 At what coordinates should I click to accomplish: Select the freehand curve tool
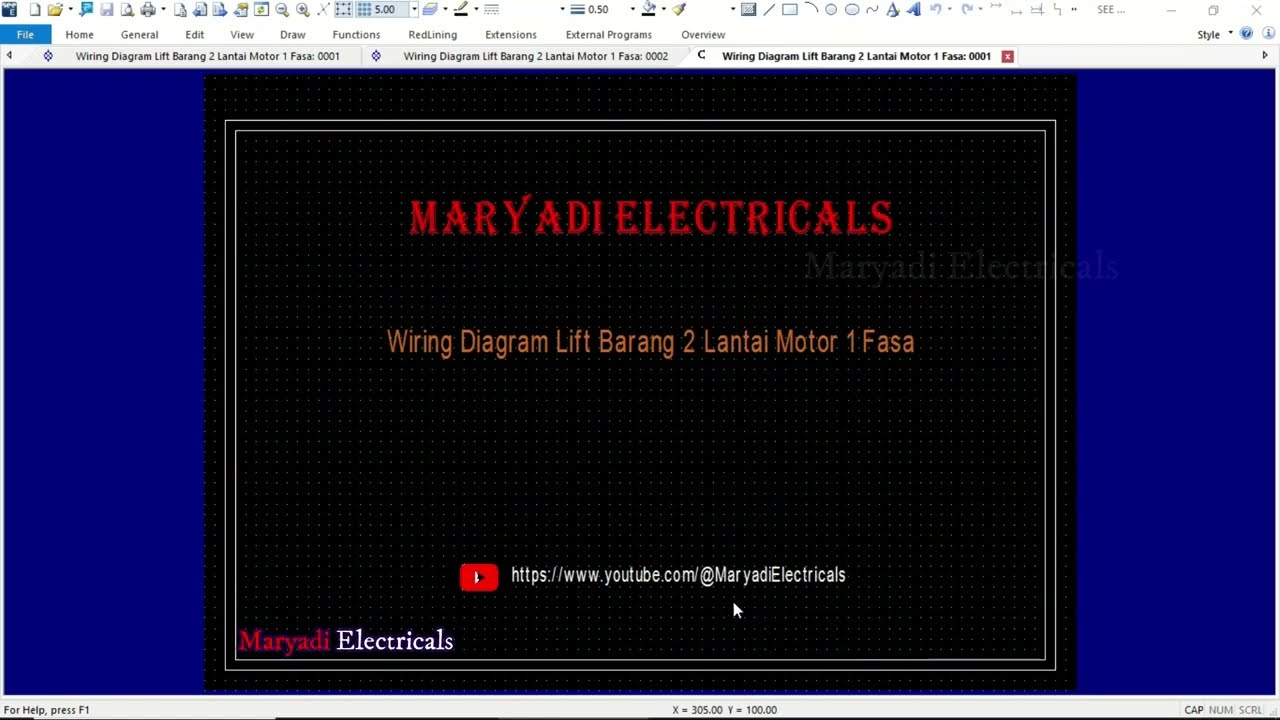pos(872,9)
